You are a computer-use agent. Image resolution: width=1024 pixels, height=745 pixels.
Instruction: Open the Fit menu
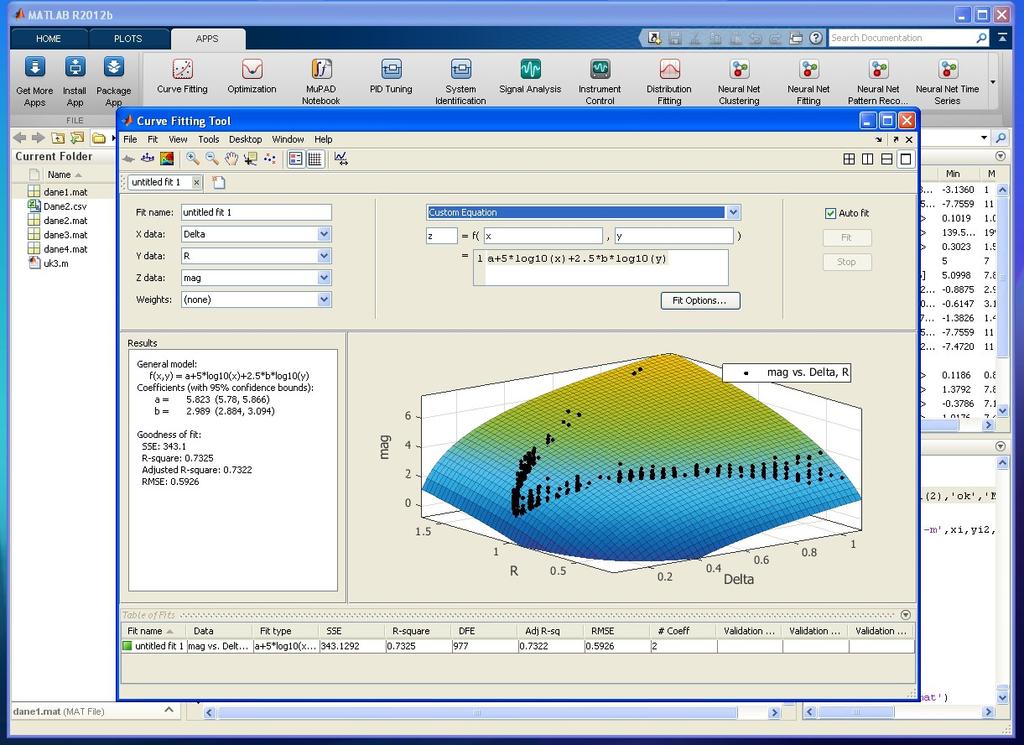[153, 139]
